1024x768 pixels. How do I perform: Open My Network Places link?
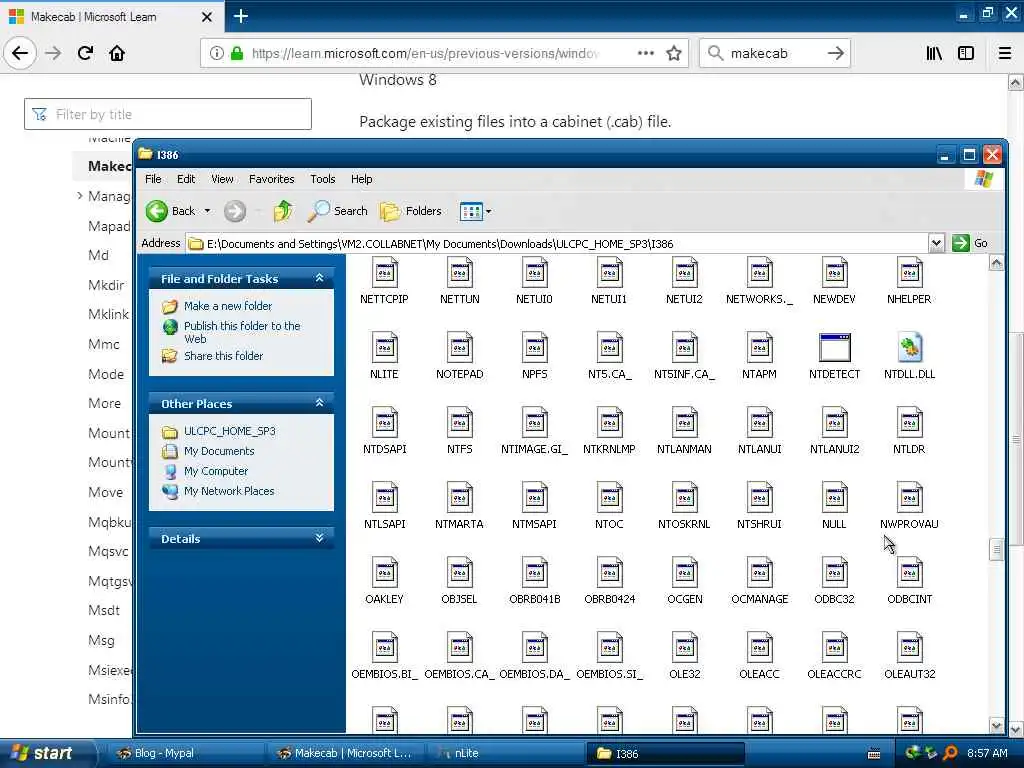(x=229, y=491)
